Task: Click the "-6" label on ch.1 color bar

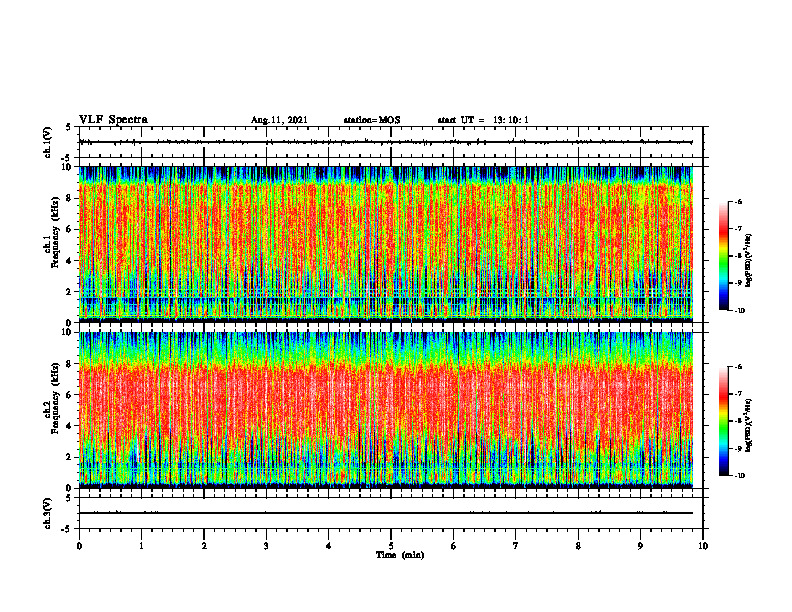Action: pyautogui.click(x=739, y=201)
